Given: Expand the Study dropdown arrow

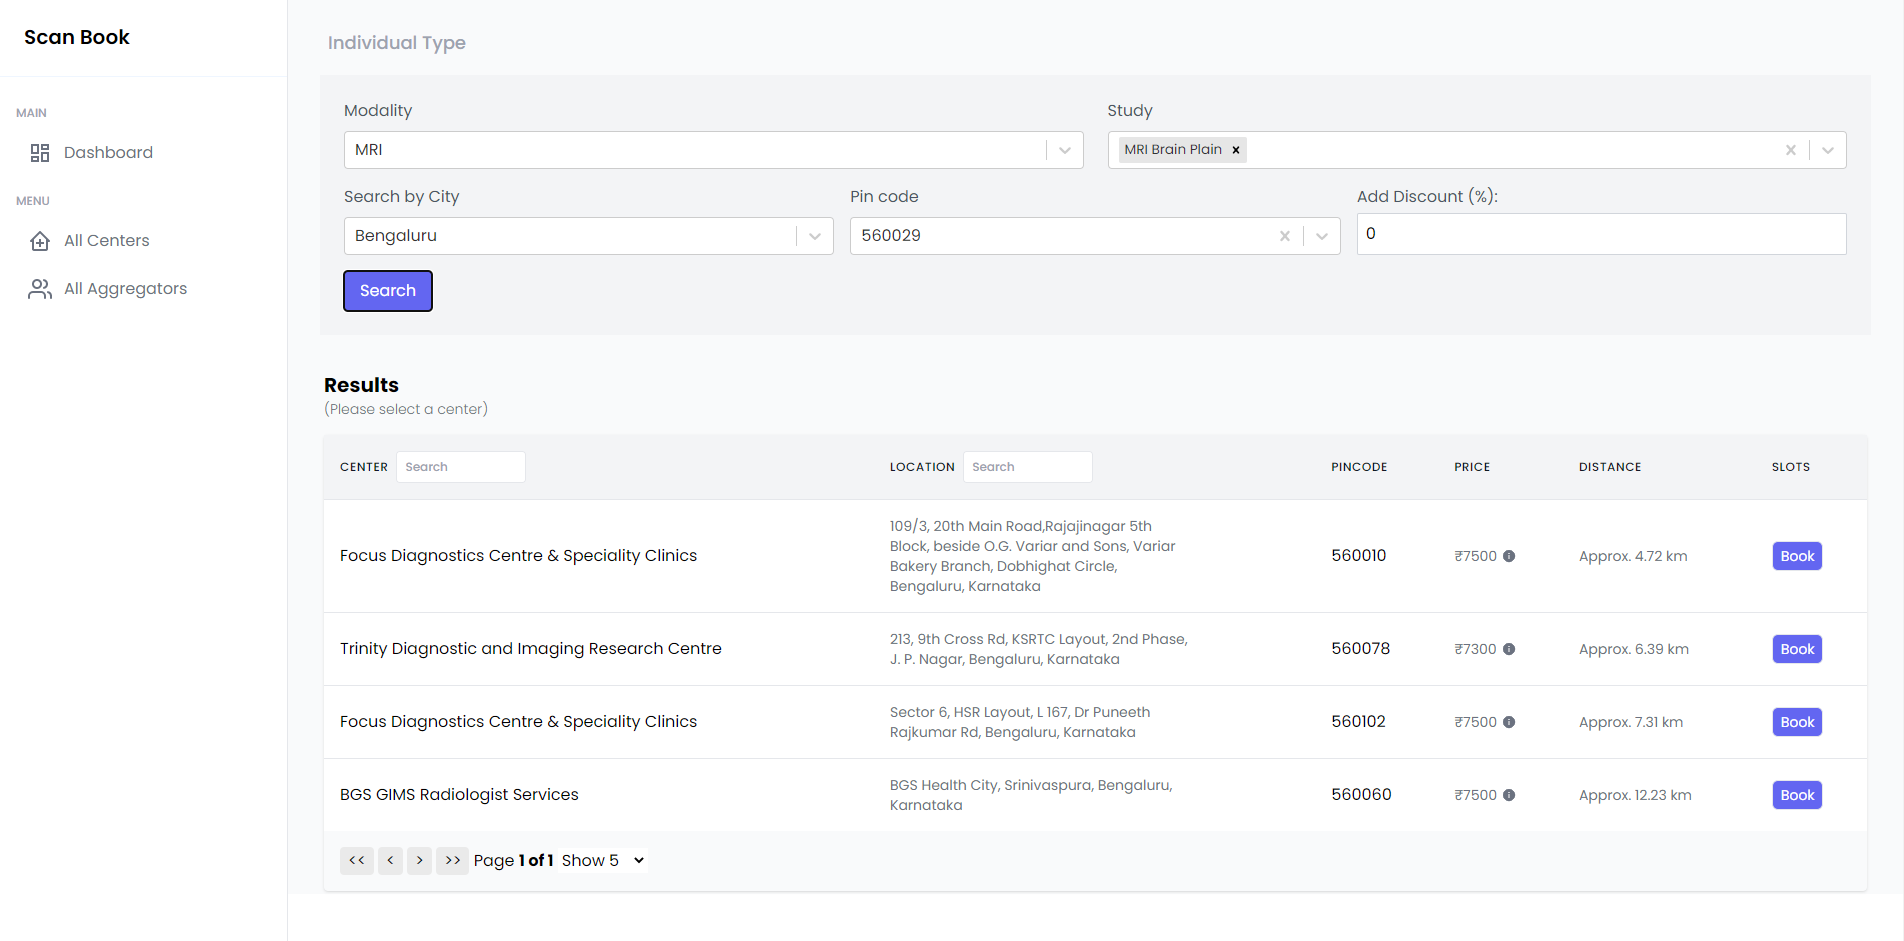Looking at the screenshot, I should [x=1828, y=150].
